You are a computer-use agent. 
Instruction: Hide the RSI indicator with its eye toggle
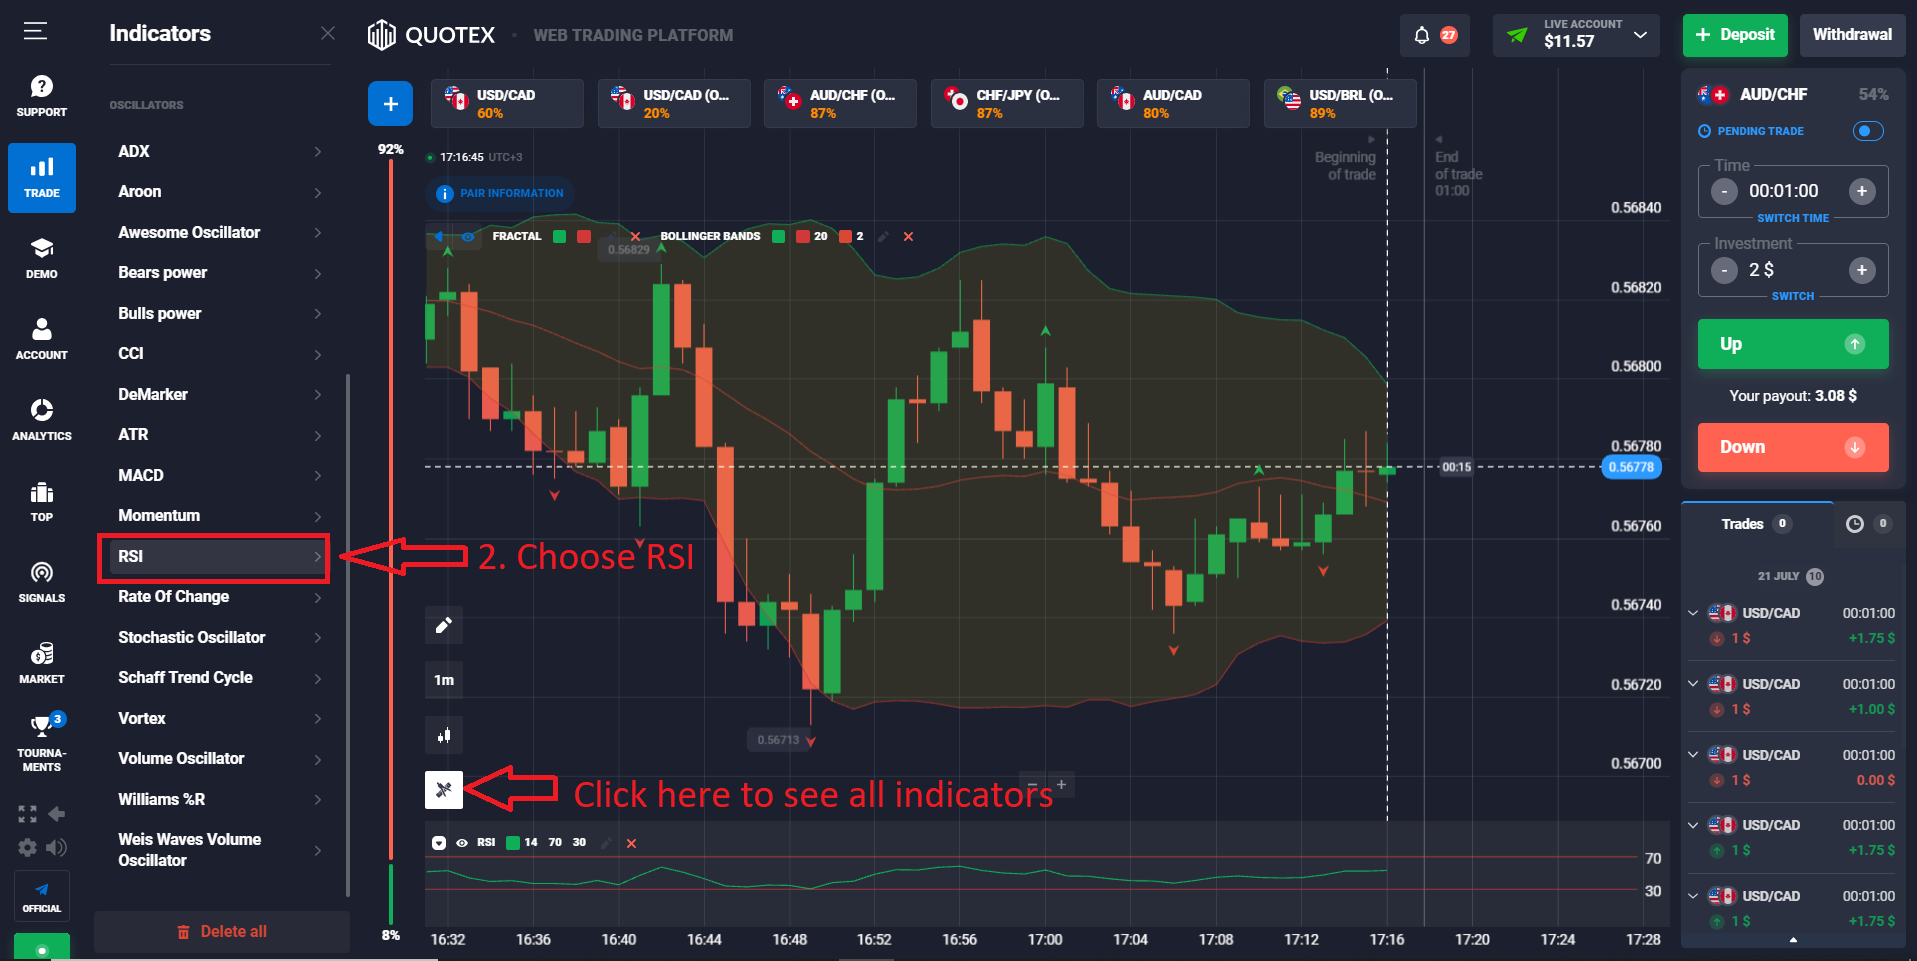tap(461, 842)
